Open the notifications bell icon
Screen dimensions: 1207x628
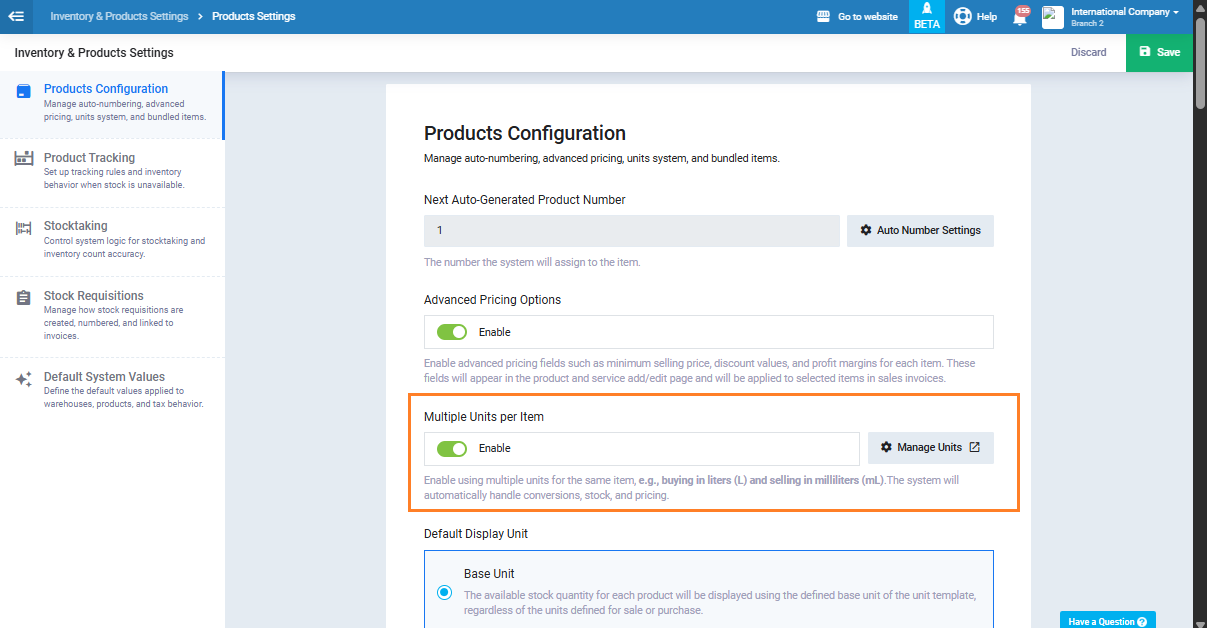[1019, 17]
